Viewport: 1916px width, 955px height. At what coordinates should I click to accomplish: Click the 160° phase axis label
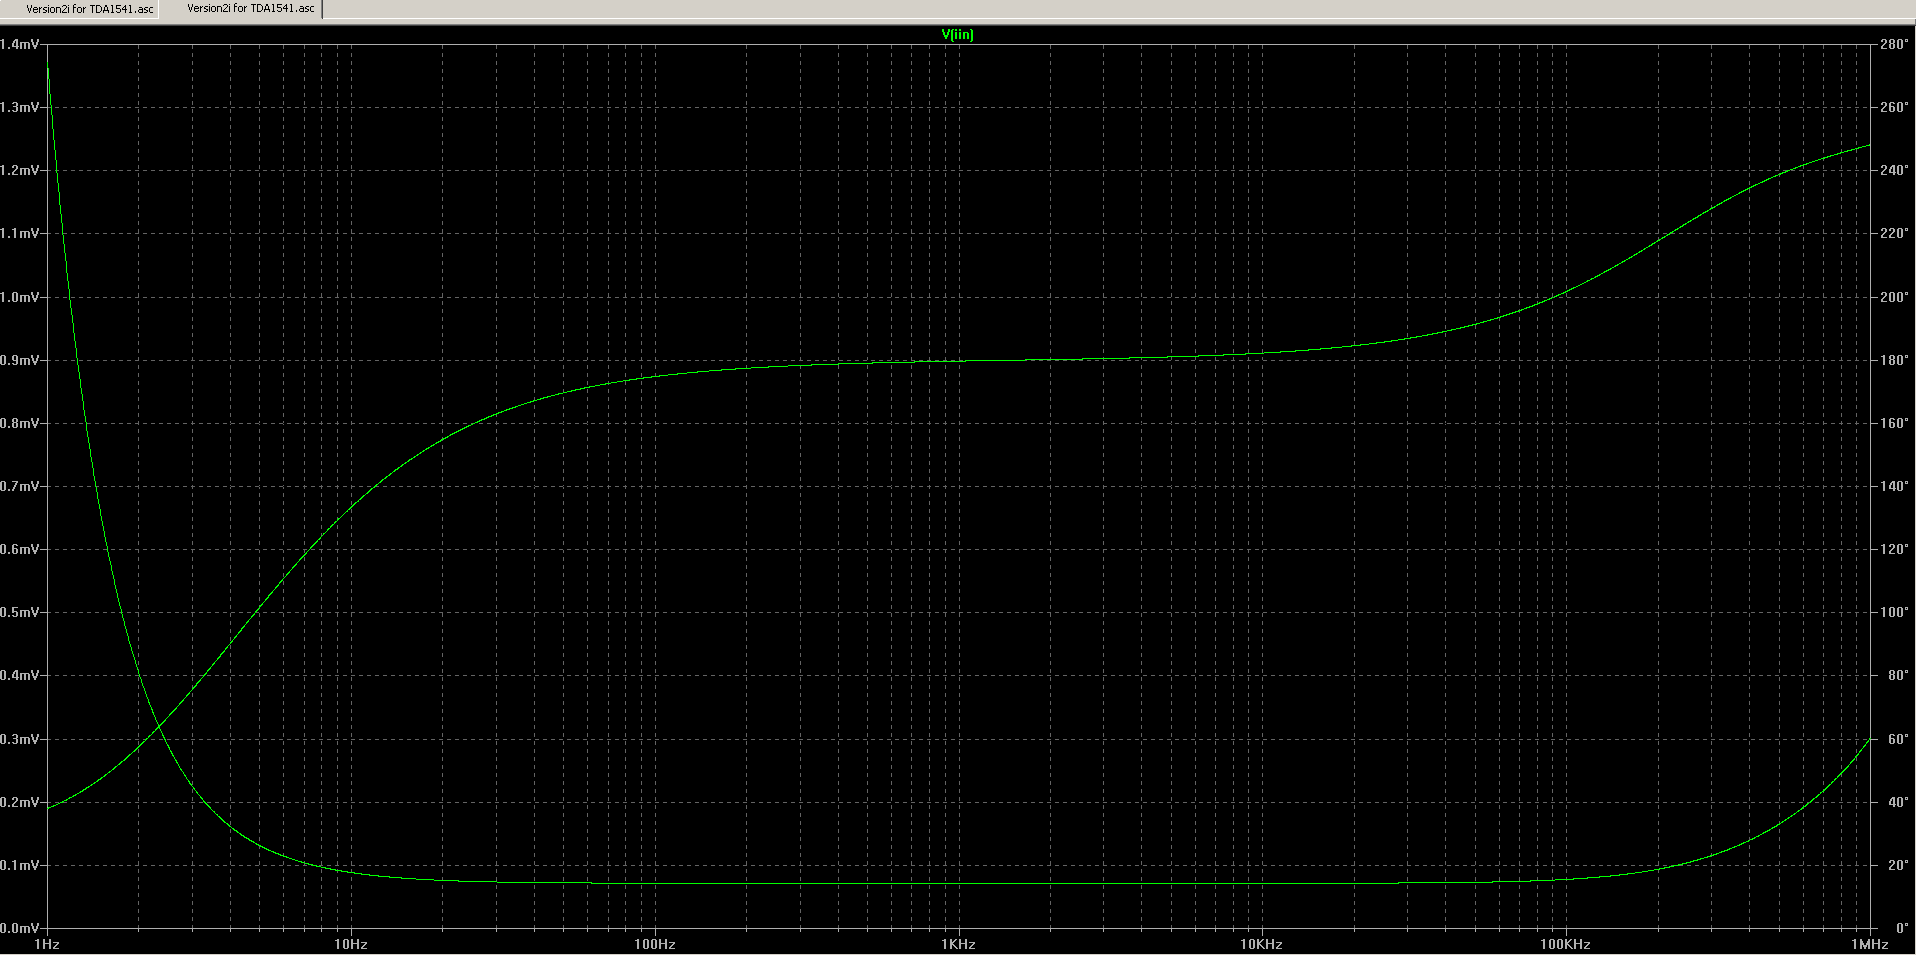[1893, 423]
